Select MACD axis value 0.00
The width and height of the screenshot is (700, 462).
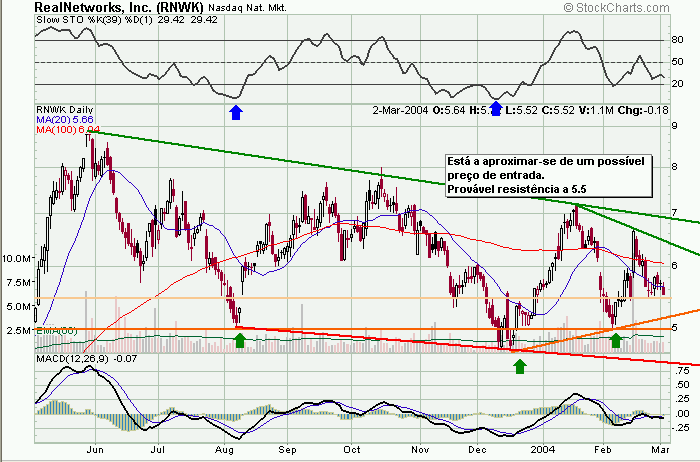pos(682,413)
